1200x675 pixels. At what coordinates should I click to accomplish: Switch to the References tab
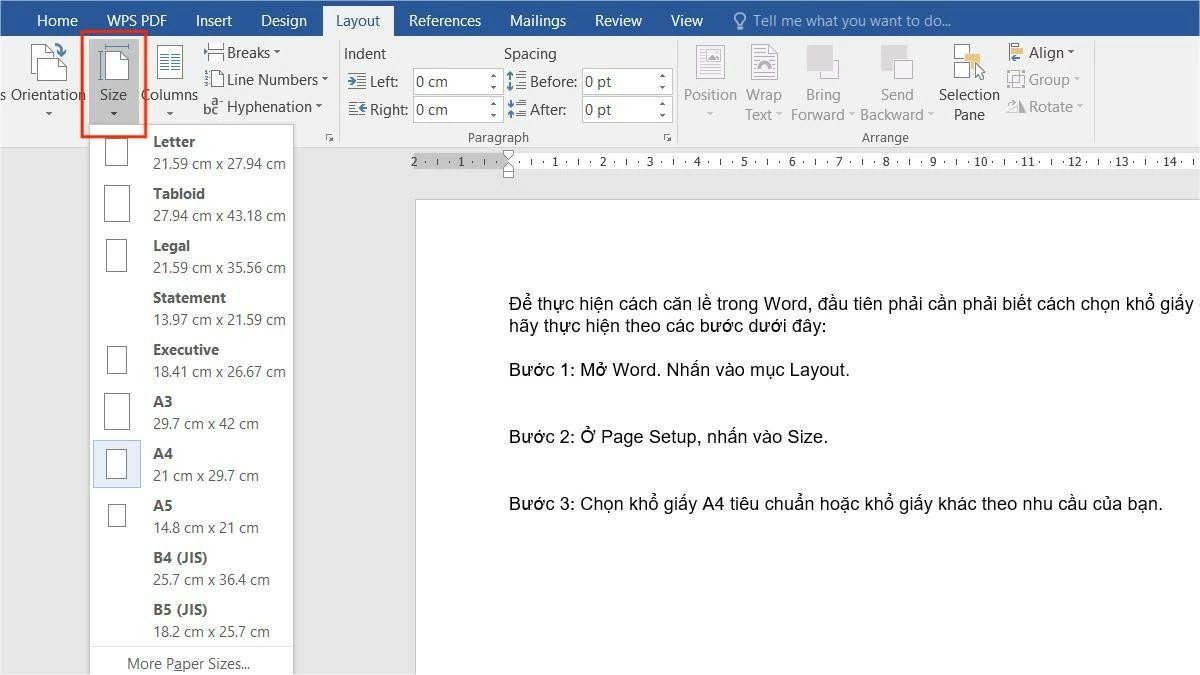coord(445,20)
